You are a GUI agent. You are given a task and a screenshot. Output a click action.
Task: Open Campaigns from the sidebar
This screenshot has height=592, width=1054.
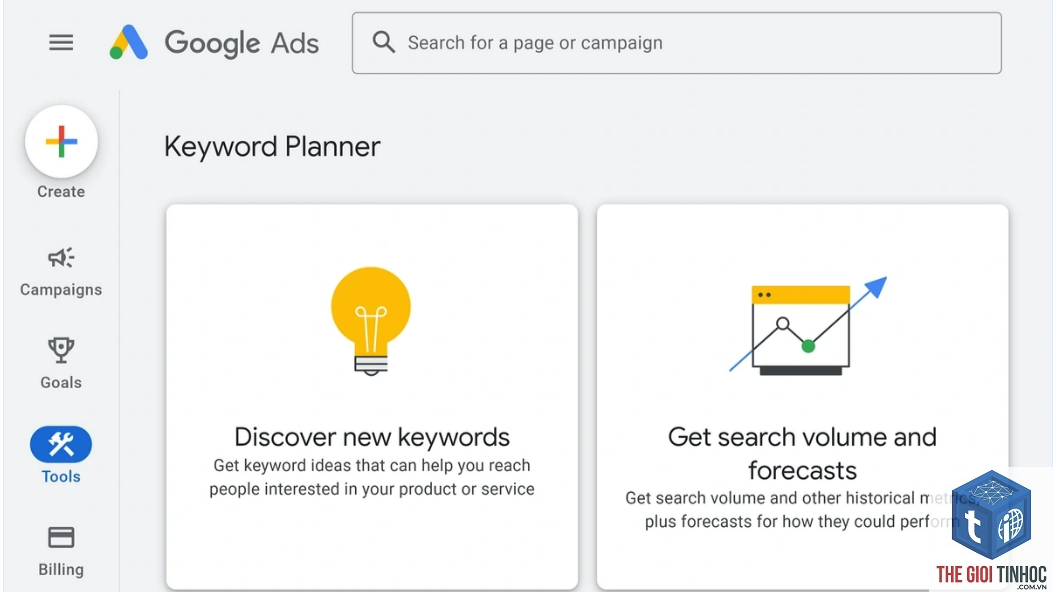coord(61,272)
